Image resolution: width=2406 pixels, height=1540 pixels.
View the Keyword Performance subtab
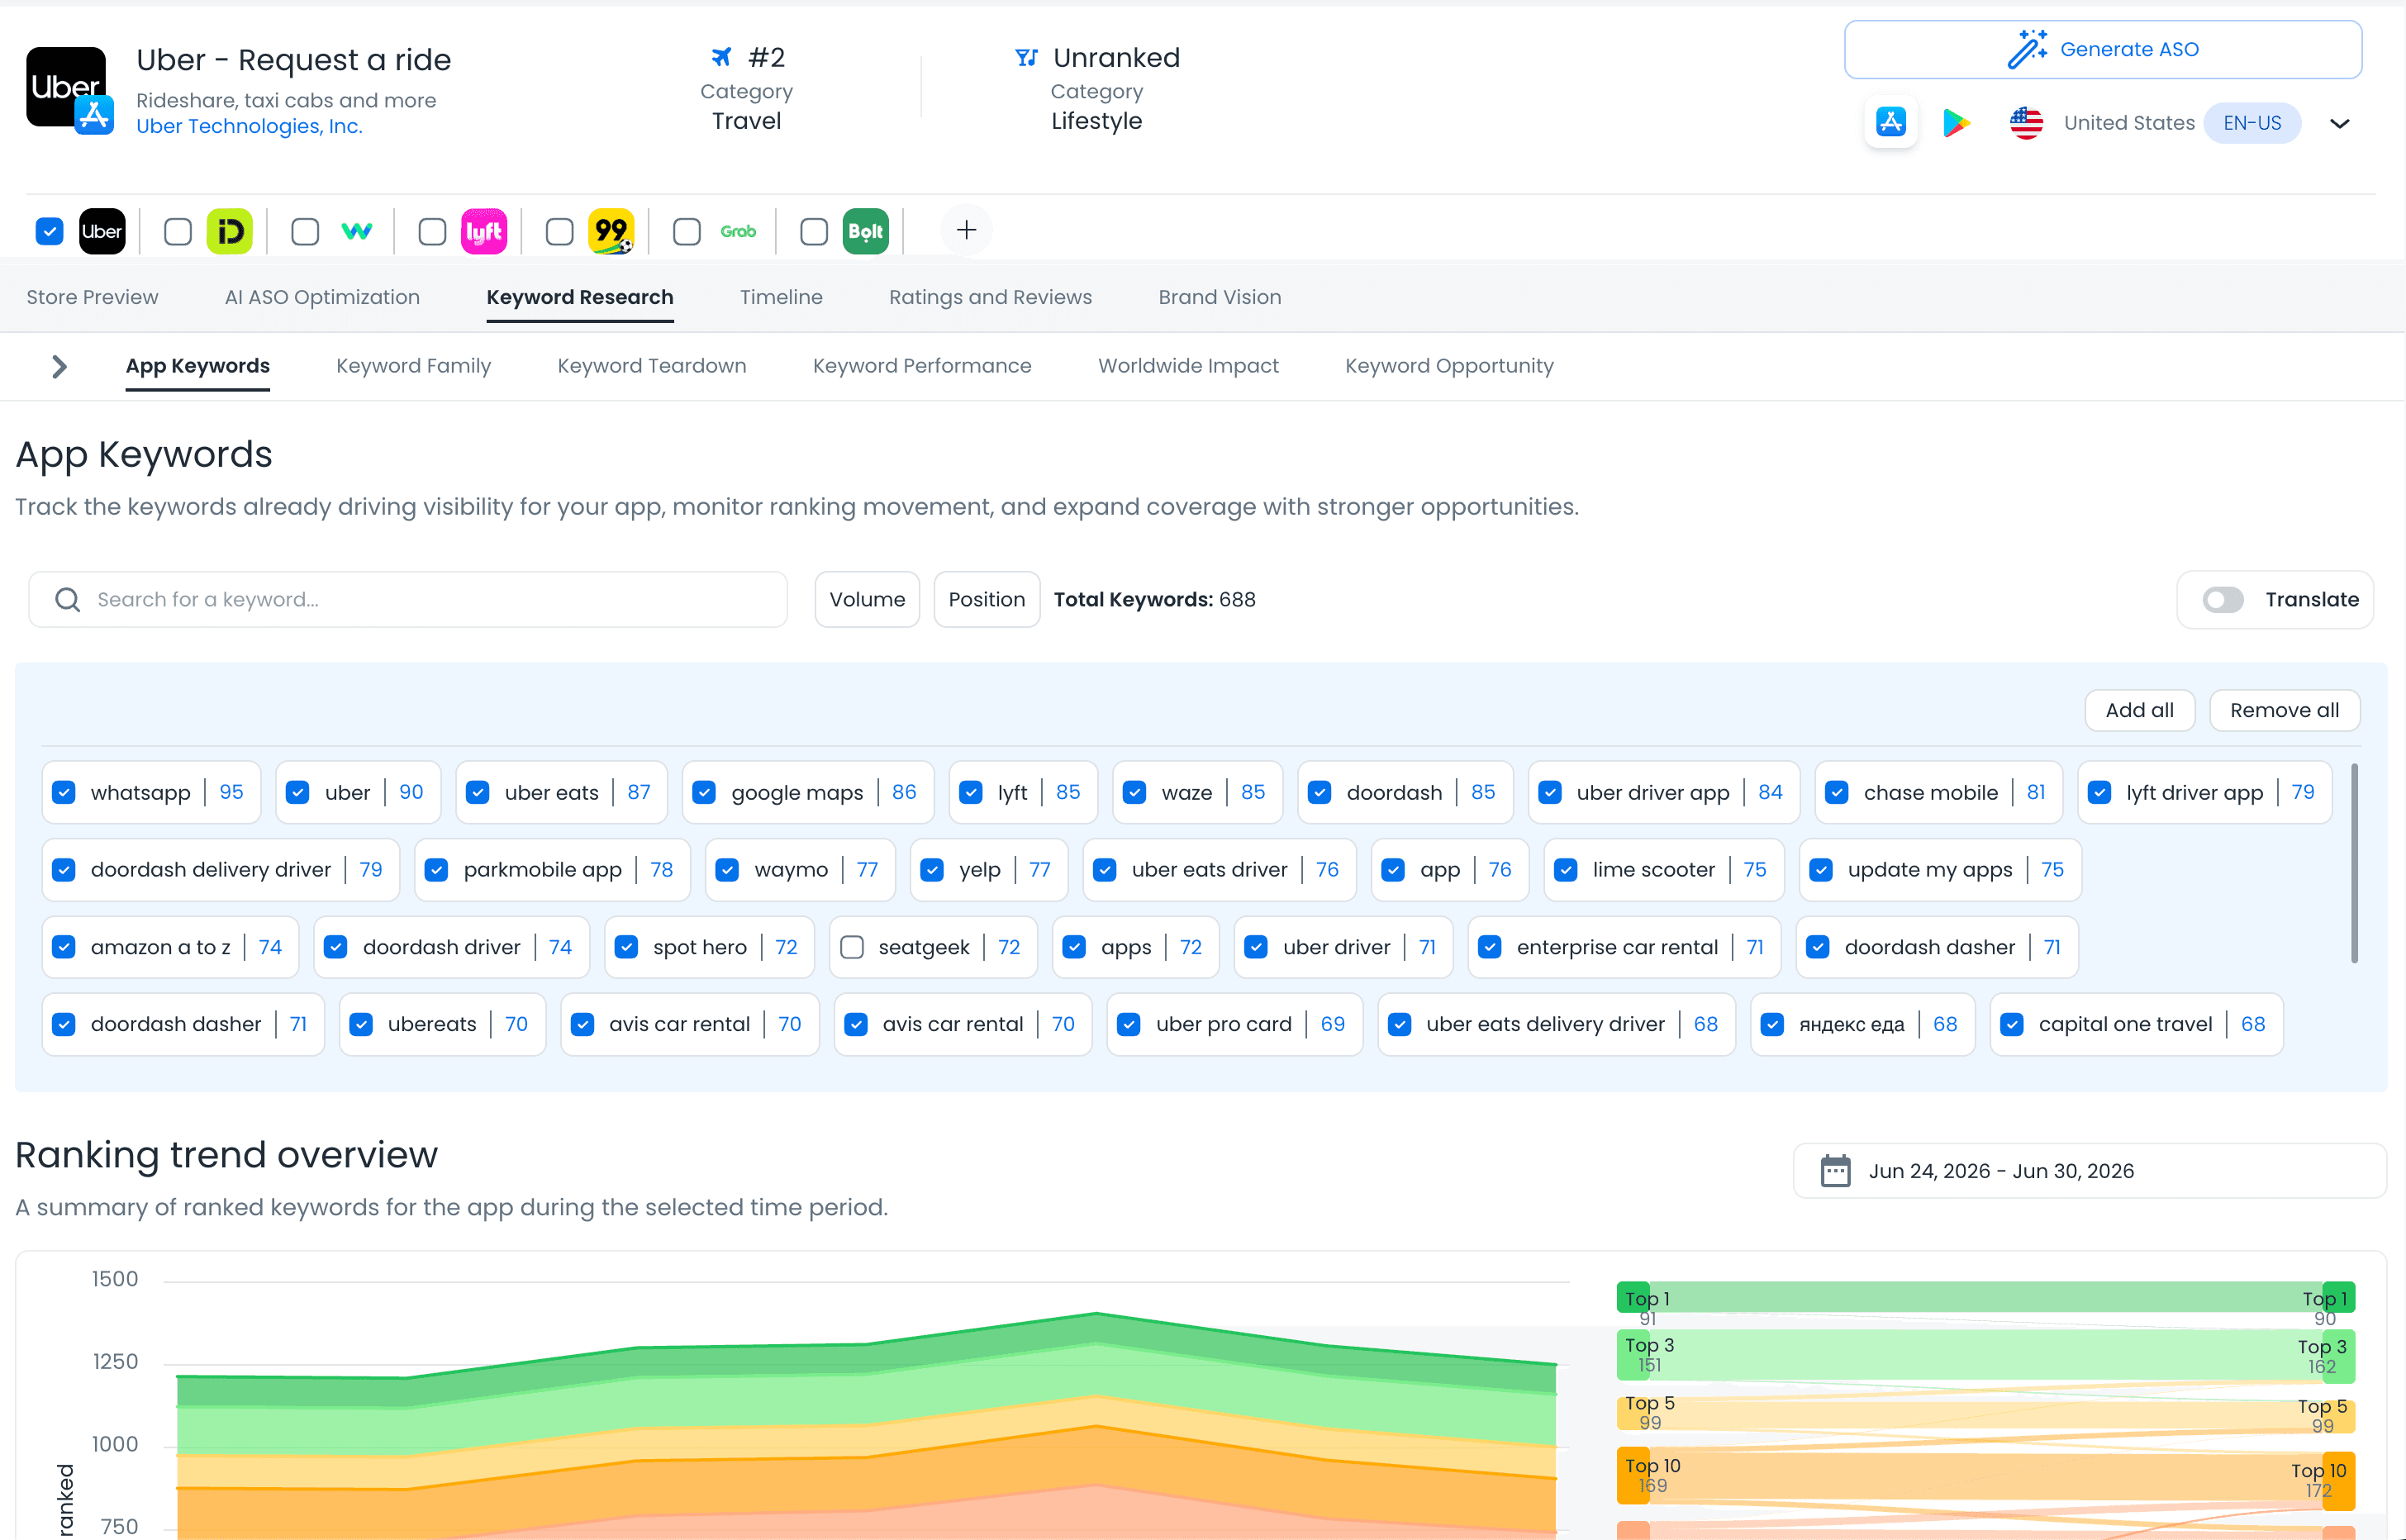tap(922, 366)
